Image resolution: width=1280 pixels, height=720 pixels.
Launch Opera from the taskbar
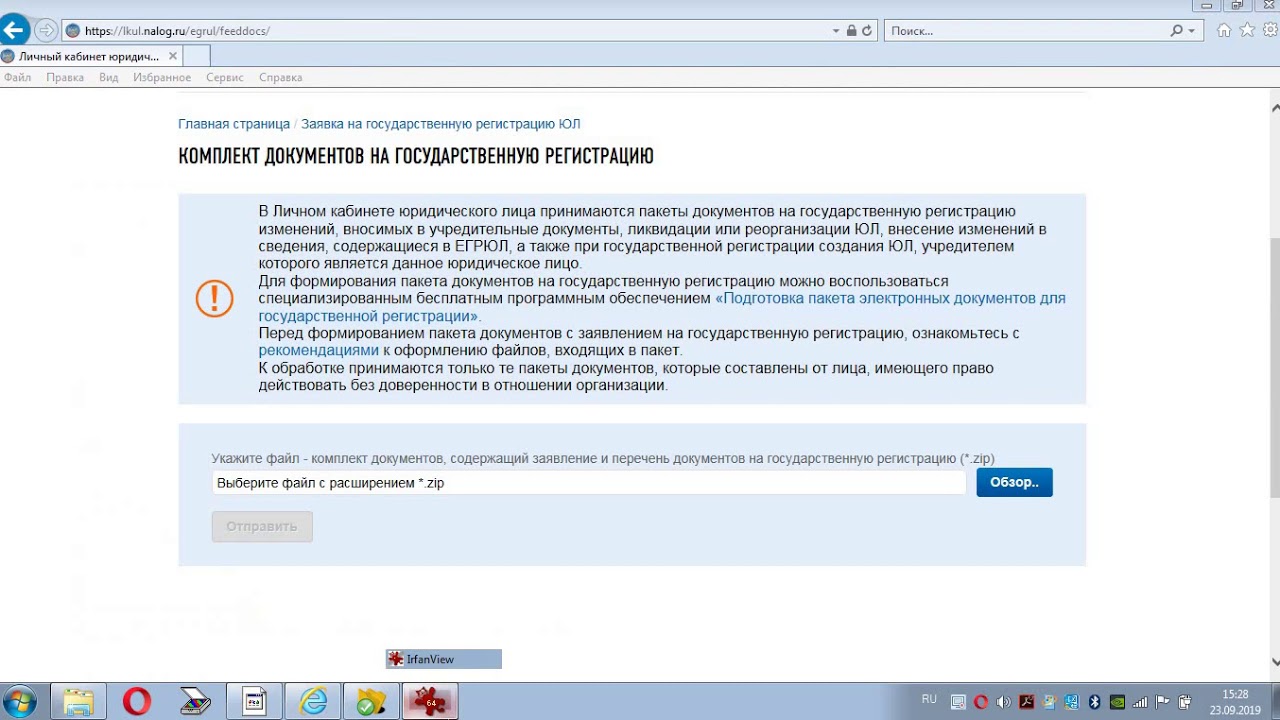[x=137, y=701]
